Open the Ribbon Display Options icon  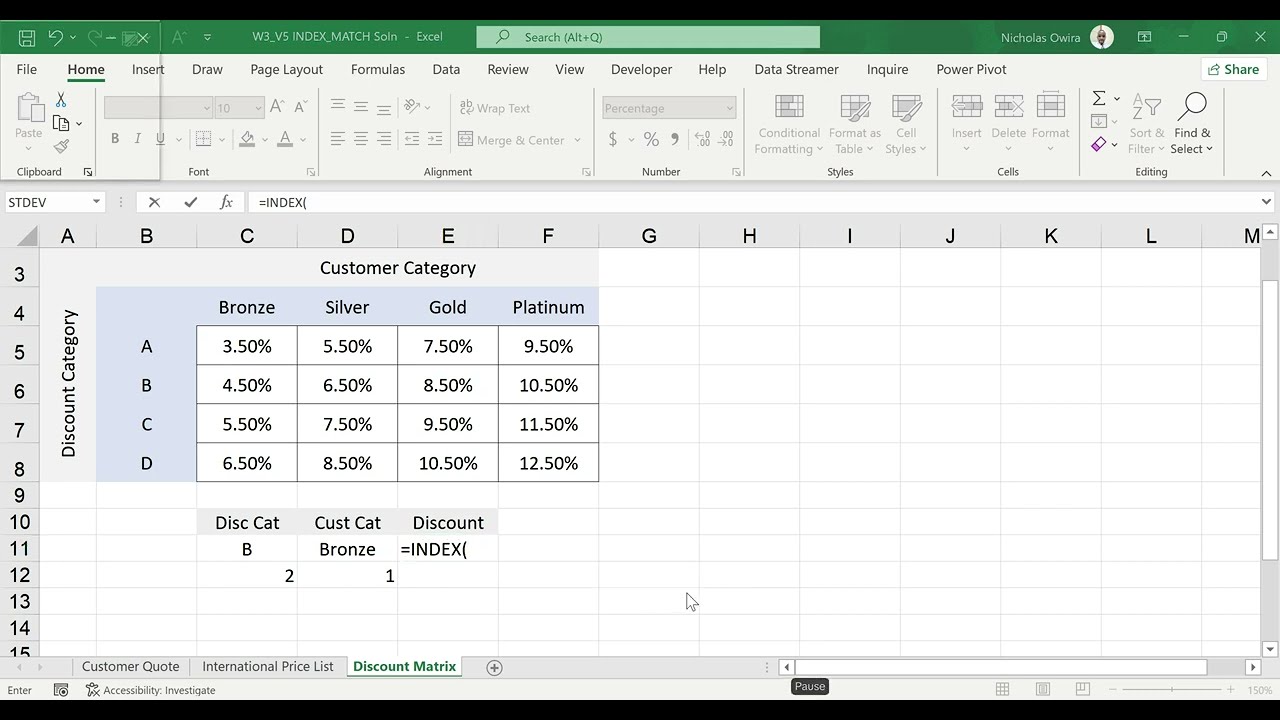[x=1144, y=37]
